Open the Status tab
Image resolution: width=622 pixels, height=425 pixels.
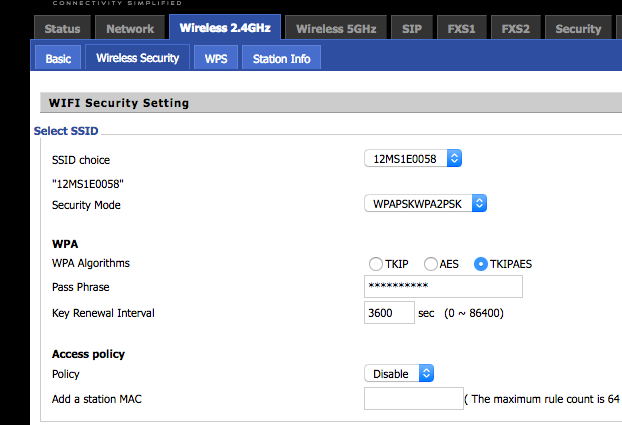point(62,29)
